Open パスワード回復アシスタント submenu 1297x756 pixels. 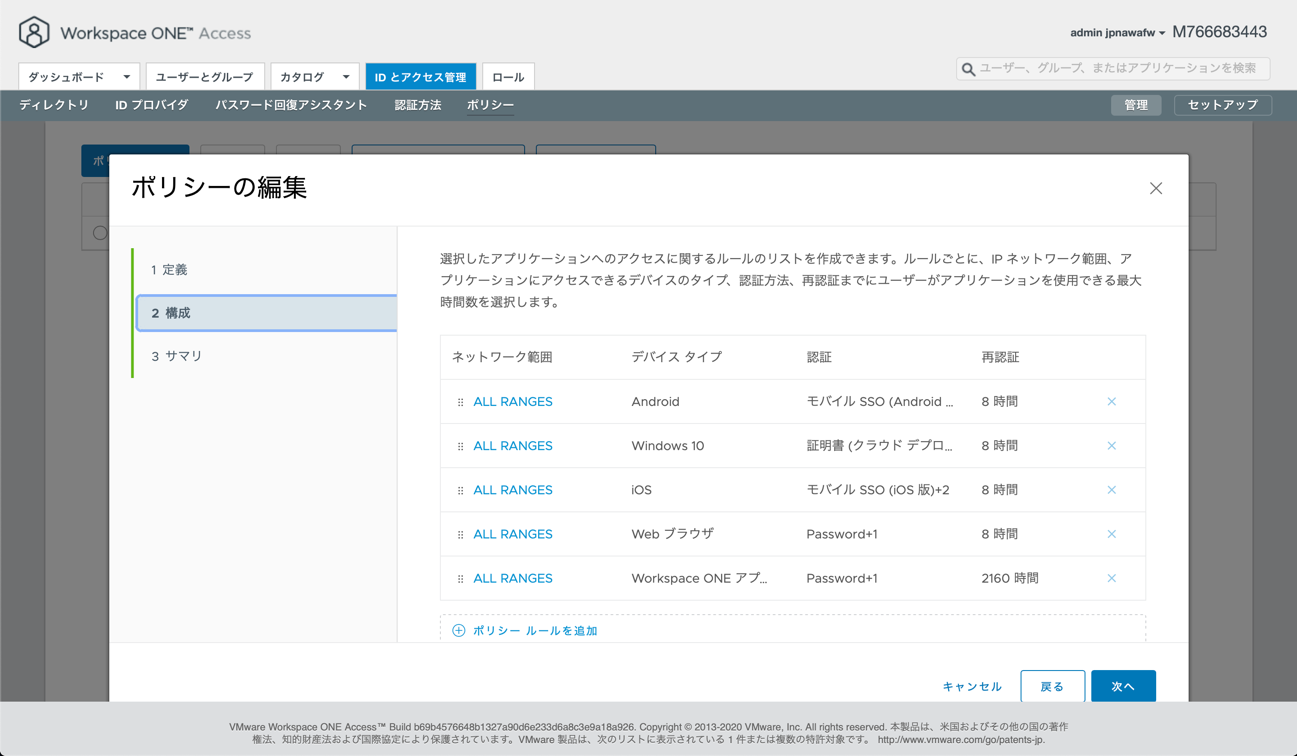click(291, 105)
